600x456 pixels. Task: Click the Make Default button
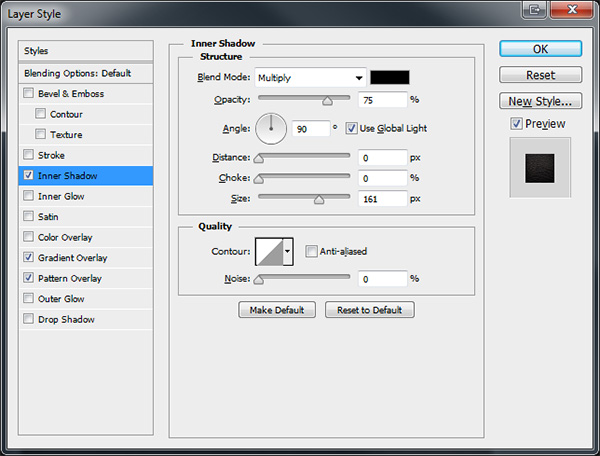[277, 310]
